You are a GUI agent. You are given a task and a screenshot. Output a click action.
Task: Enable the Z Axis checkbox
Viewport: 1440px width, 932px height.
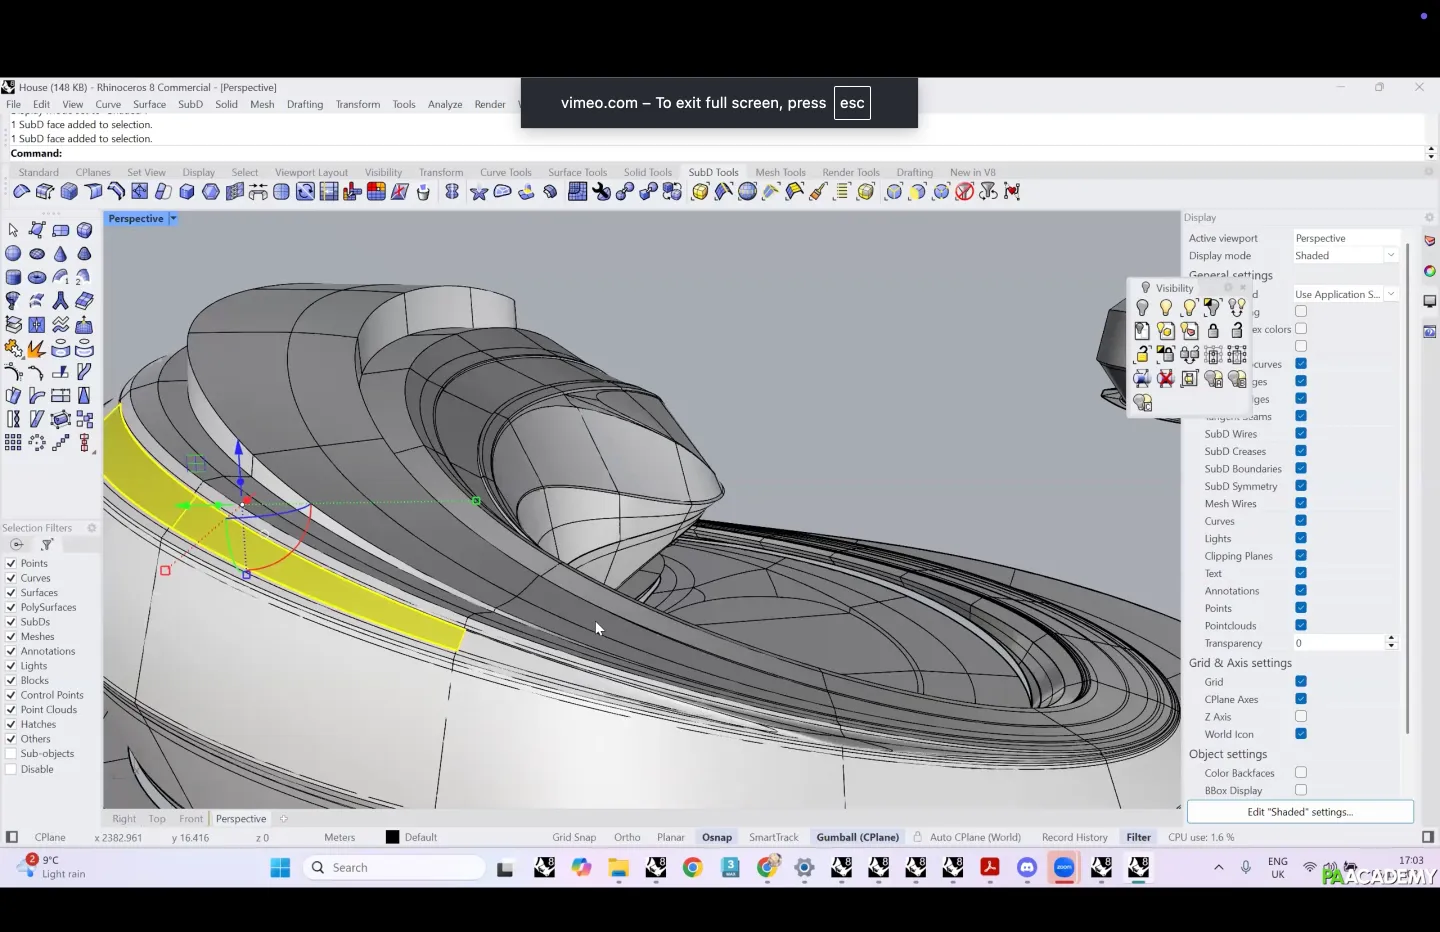click(x=1301, y=717)
